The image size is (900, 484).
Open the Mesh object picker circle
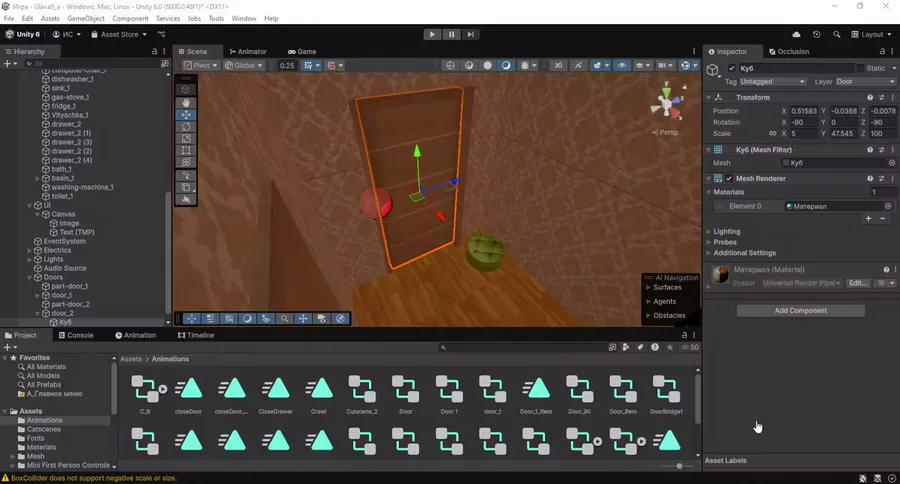(892, 163)
